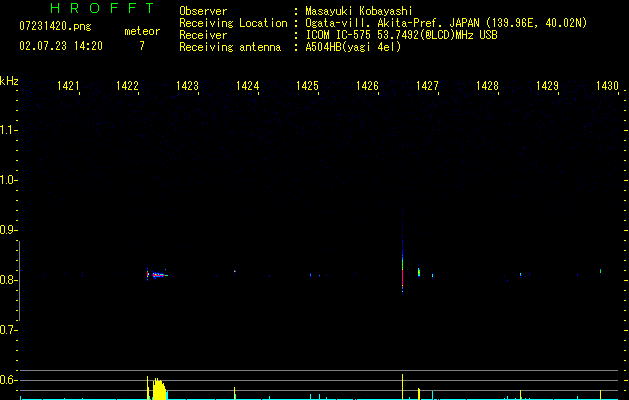
Task: Click the 1426 time axis label
Action: click(367, 86)
